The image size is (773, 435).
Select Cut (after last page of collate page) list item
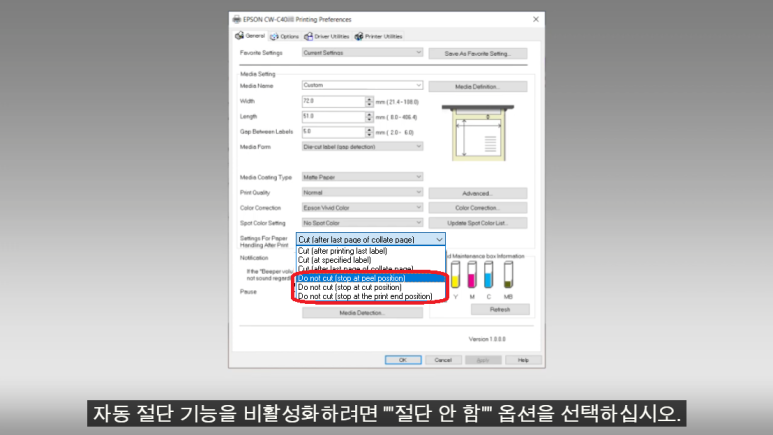pyautogui.click(x=371, y=269)
